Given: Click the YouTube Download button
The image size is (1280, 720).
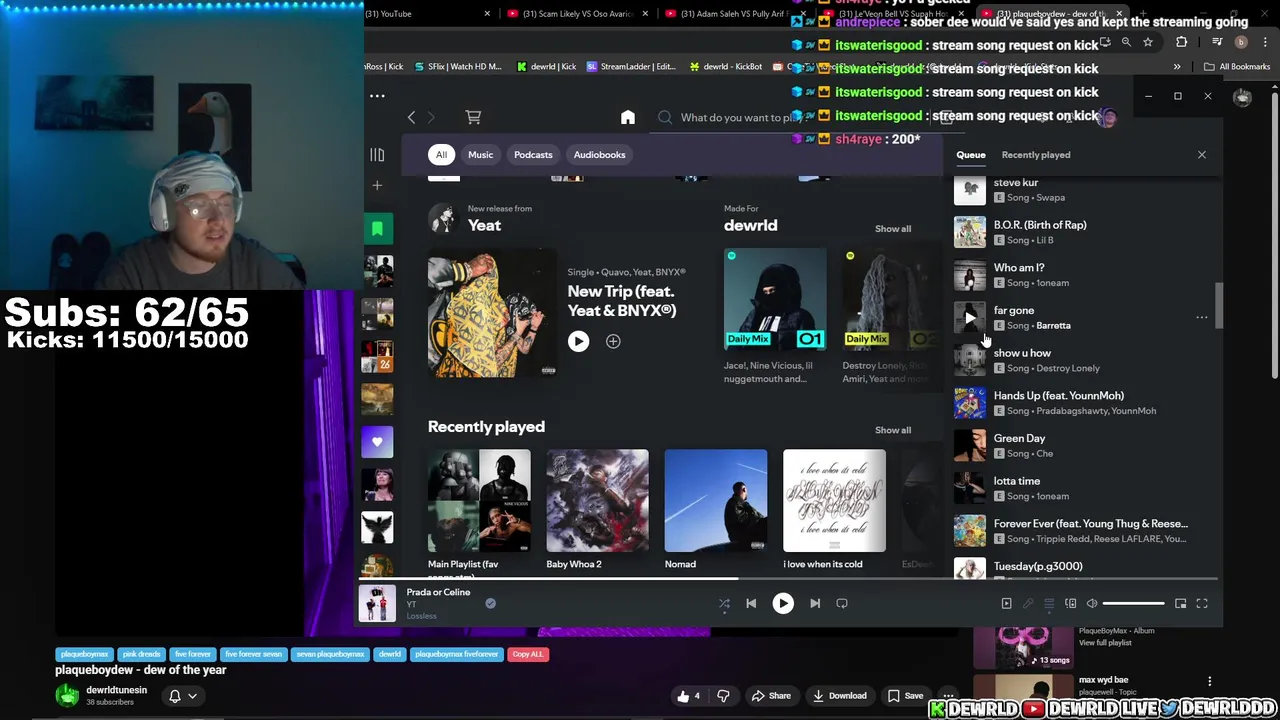Looking at the screenshot, I should (x=839, y=696).
